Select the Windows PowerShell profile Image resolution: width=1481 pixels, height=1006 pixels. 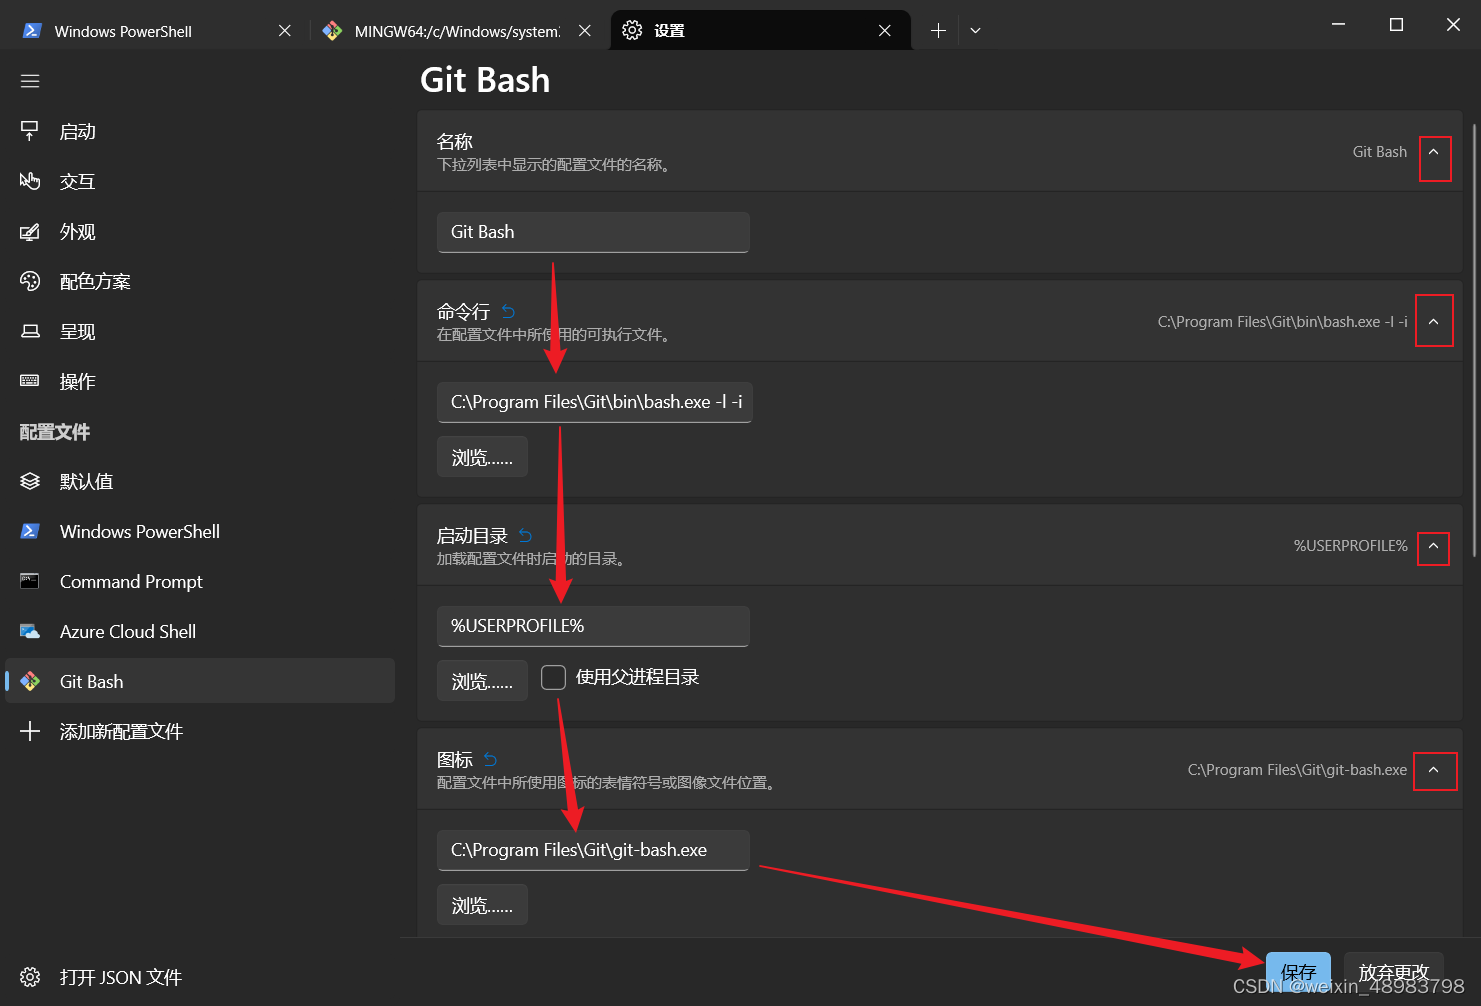click(x=200, y=531)
